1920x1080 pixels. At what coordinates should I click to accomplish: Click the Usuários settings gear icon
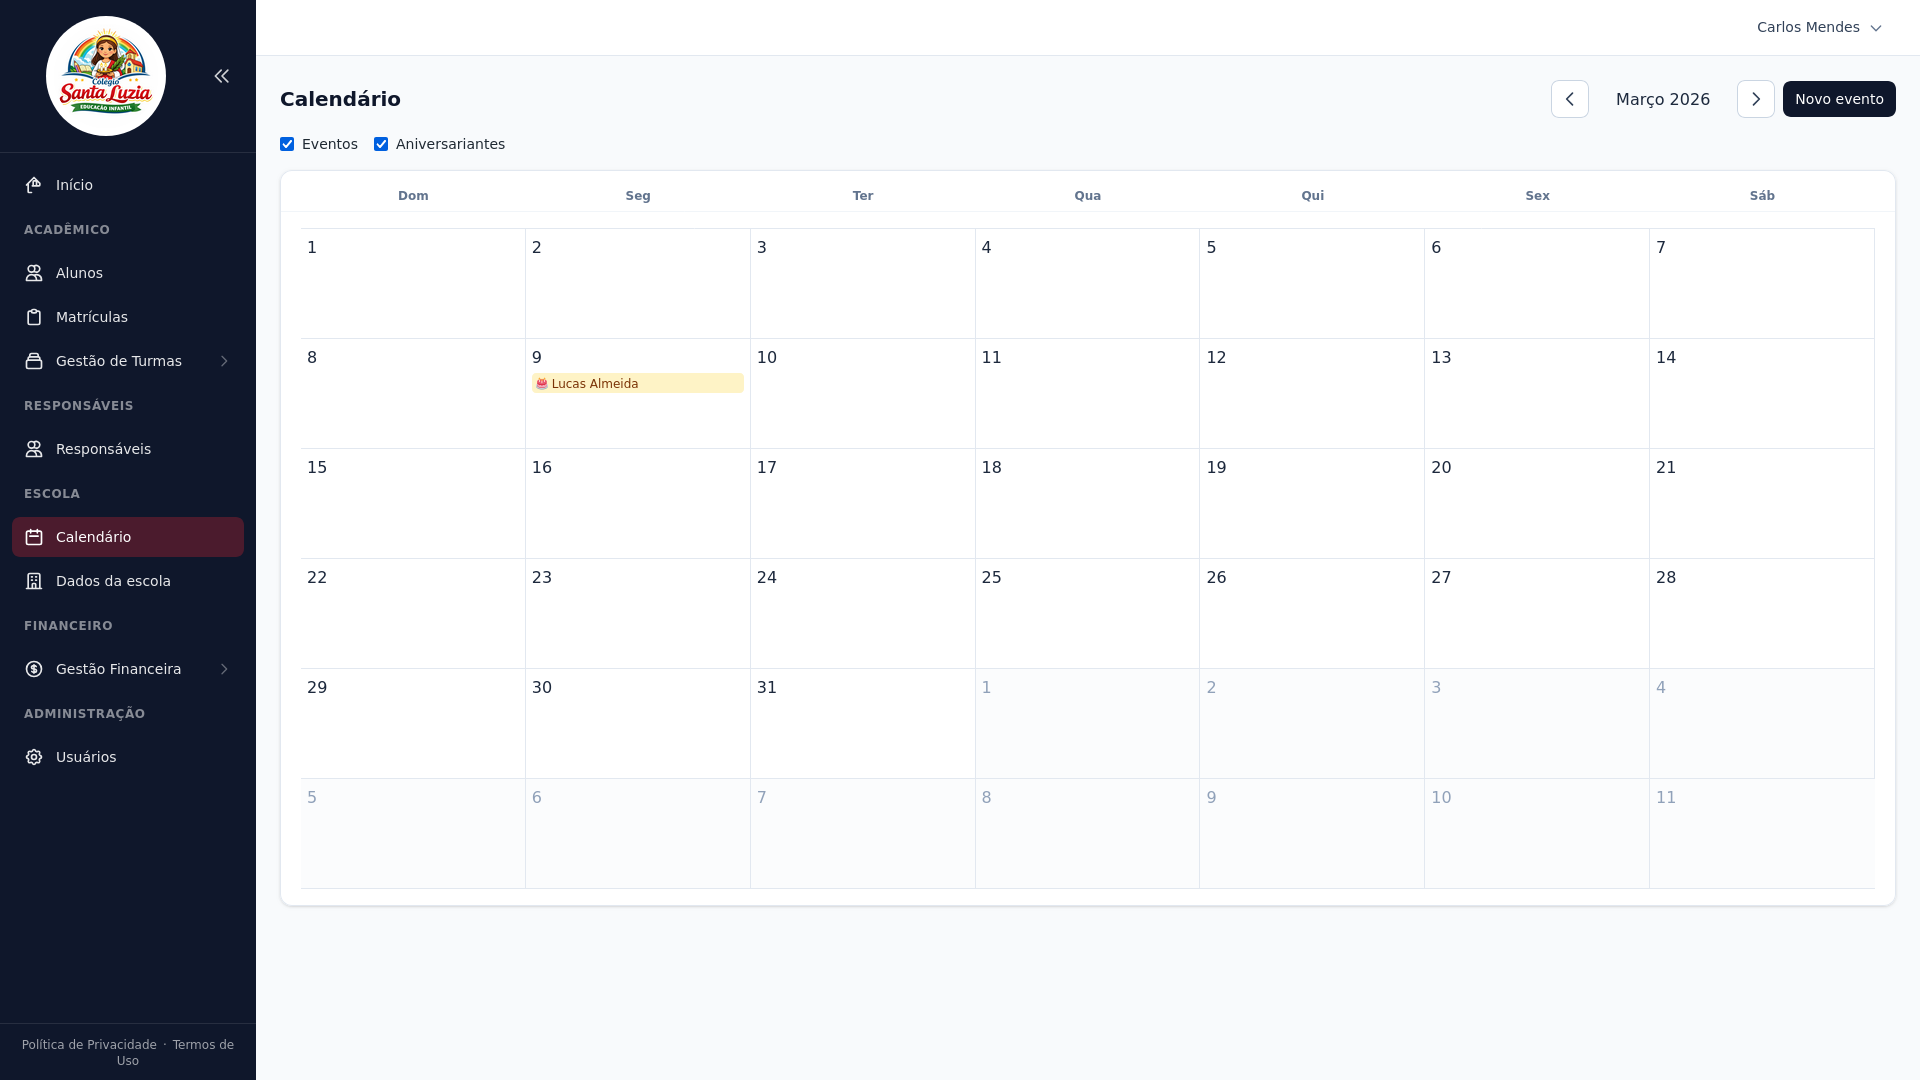pos(34,756)
